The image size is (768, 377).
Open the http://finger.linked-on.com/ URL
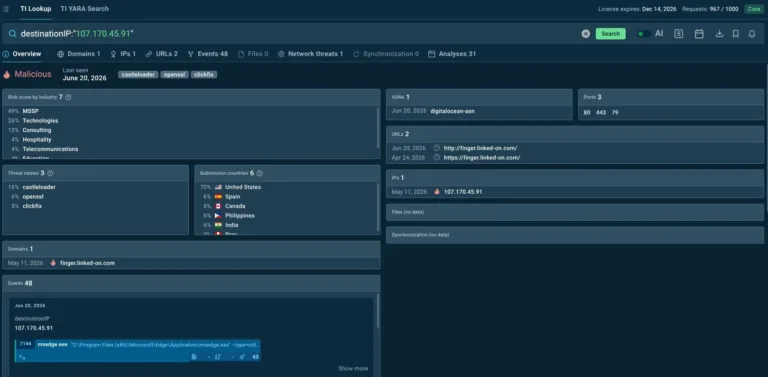tap(480, 148)
